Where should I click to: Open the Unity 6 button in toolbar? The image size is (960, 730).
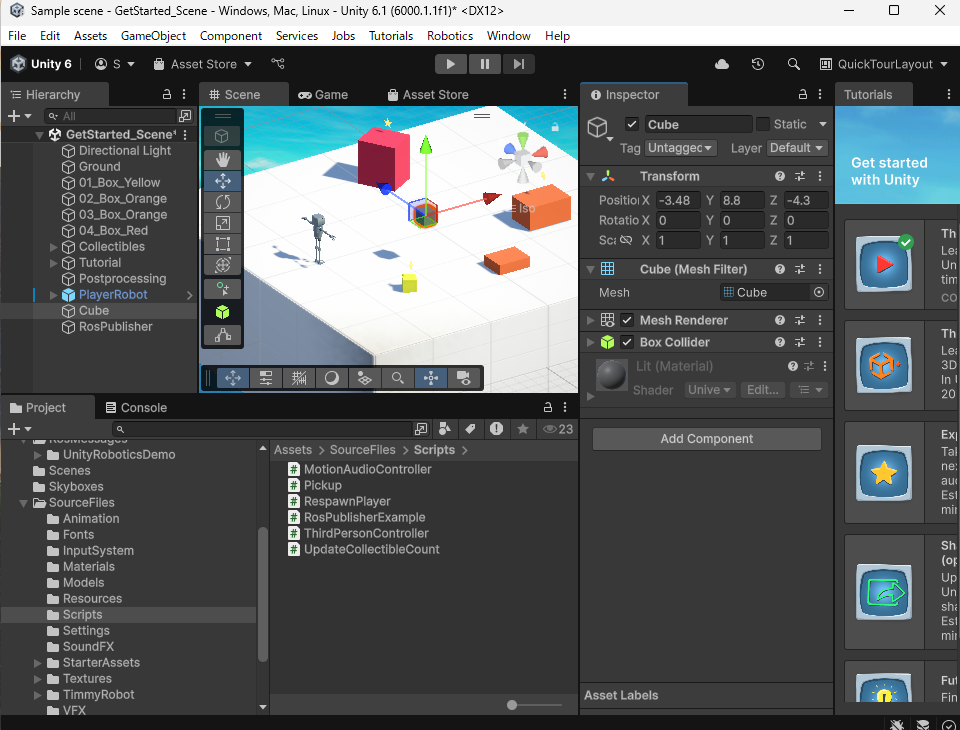coord(42,64)
